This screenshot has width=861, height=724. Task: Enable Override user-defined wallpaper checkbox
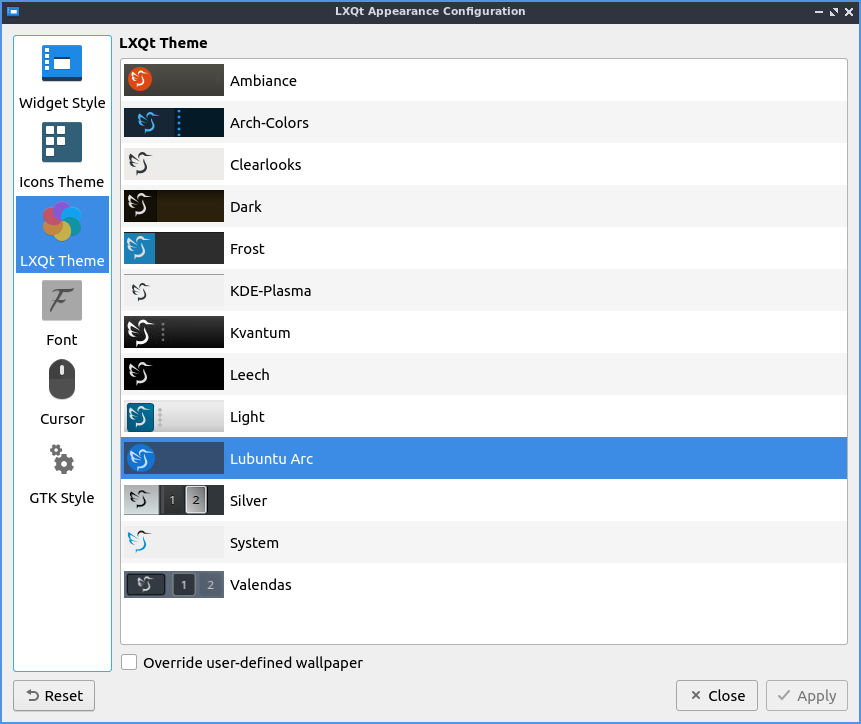pyautogui.click(x=129, y=662)
